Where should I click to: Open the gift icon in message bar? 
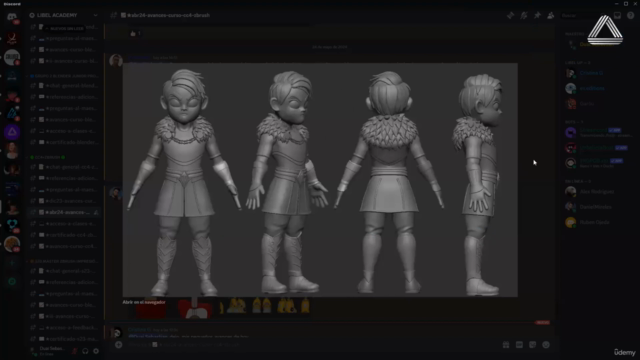[x=506, y=345]
